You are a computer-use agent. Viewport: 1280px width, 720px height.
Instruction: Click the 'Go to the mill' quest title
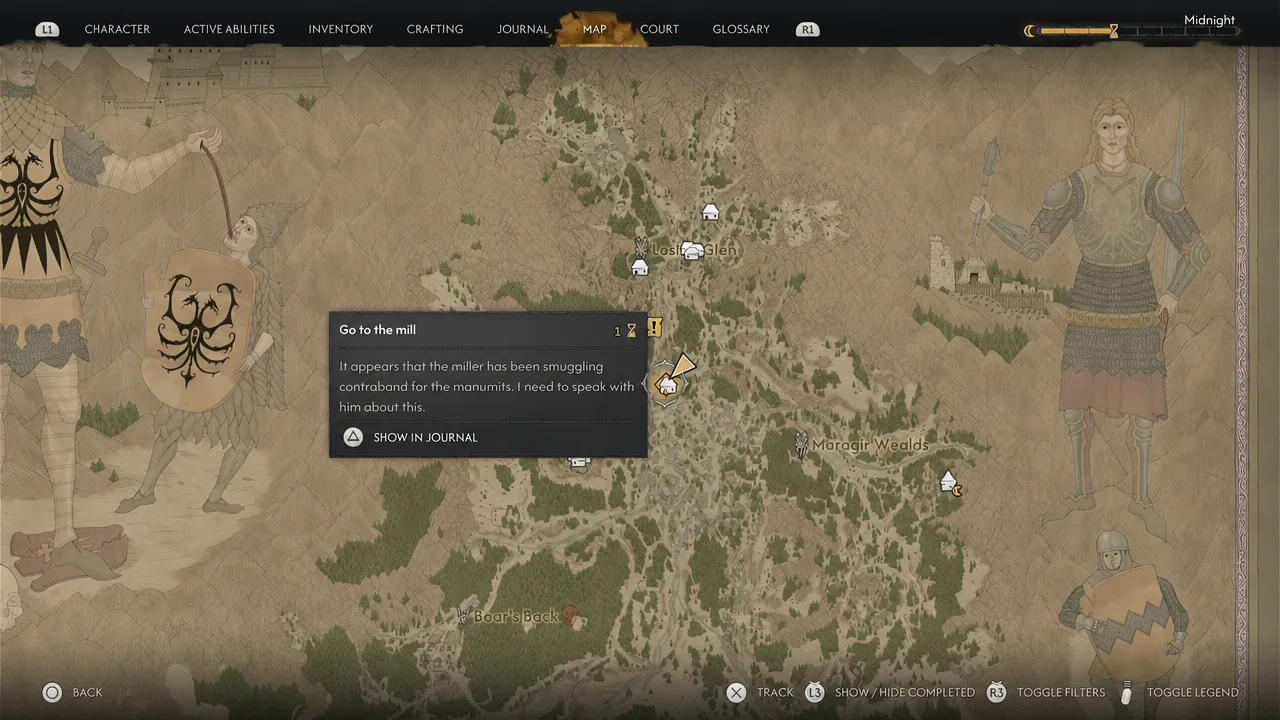pos(377,330)
